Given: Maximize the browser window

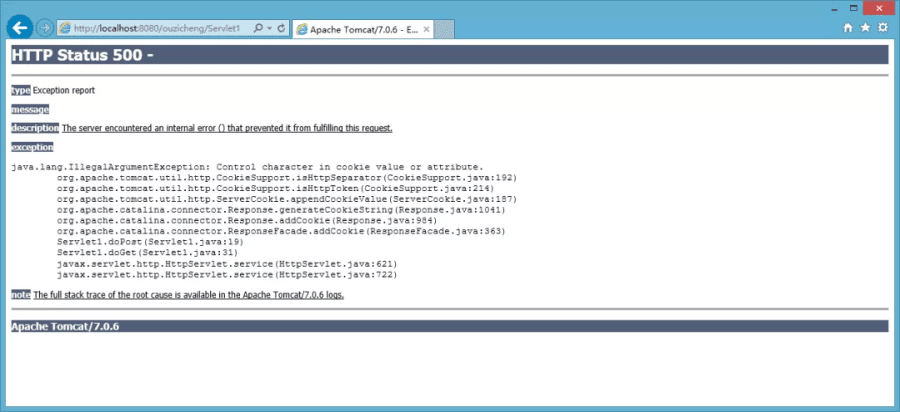Looking at the screenshot, I should coord(853,8).
